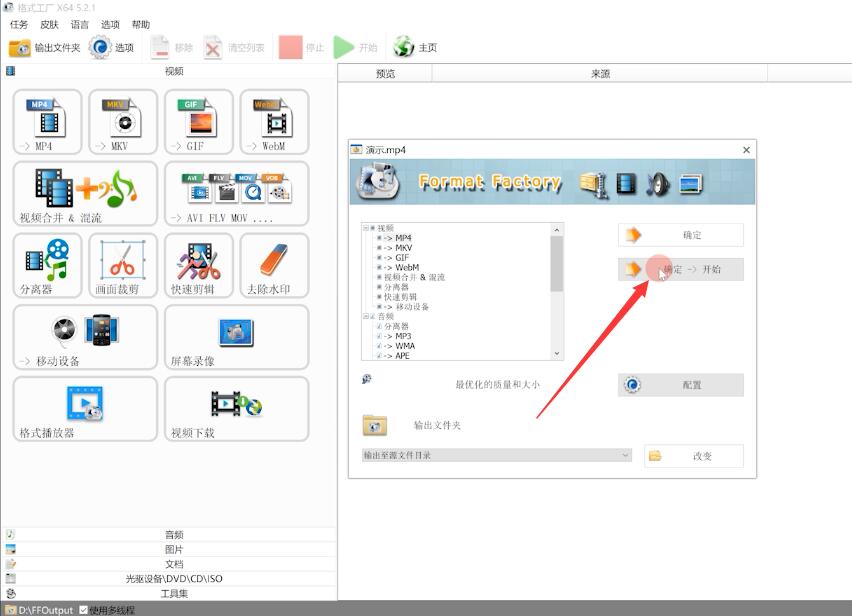This screenshot has width=852, height=616.
Task: Click the gear icon on the 配置 button
Action: [632, 385]
